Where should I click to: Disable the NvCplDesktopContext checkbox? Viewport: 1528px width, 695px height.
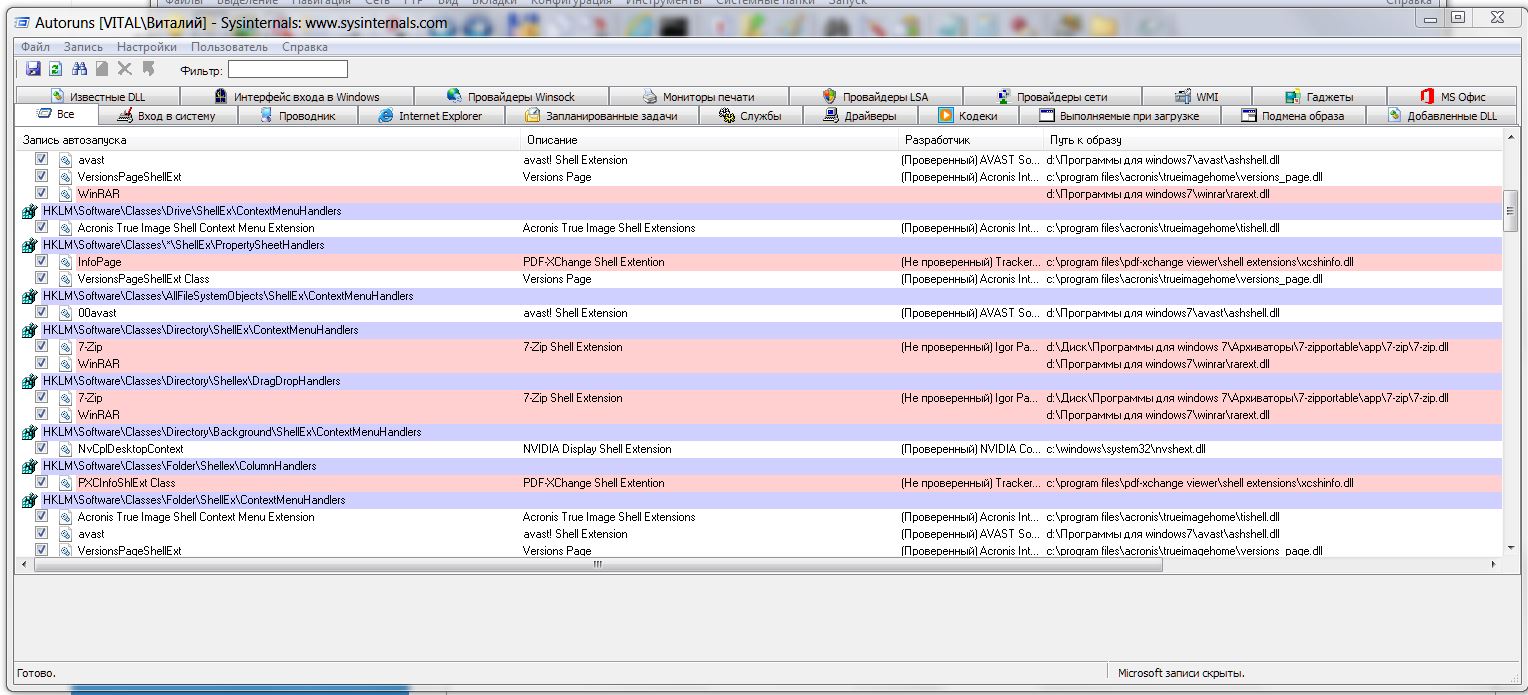41,448
